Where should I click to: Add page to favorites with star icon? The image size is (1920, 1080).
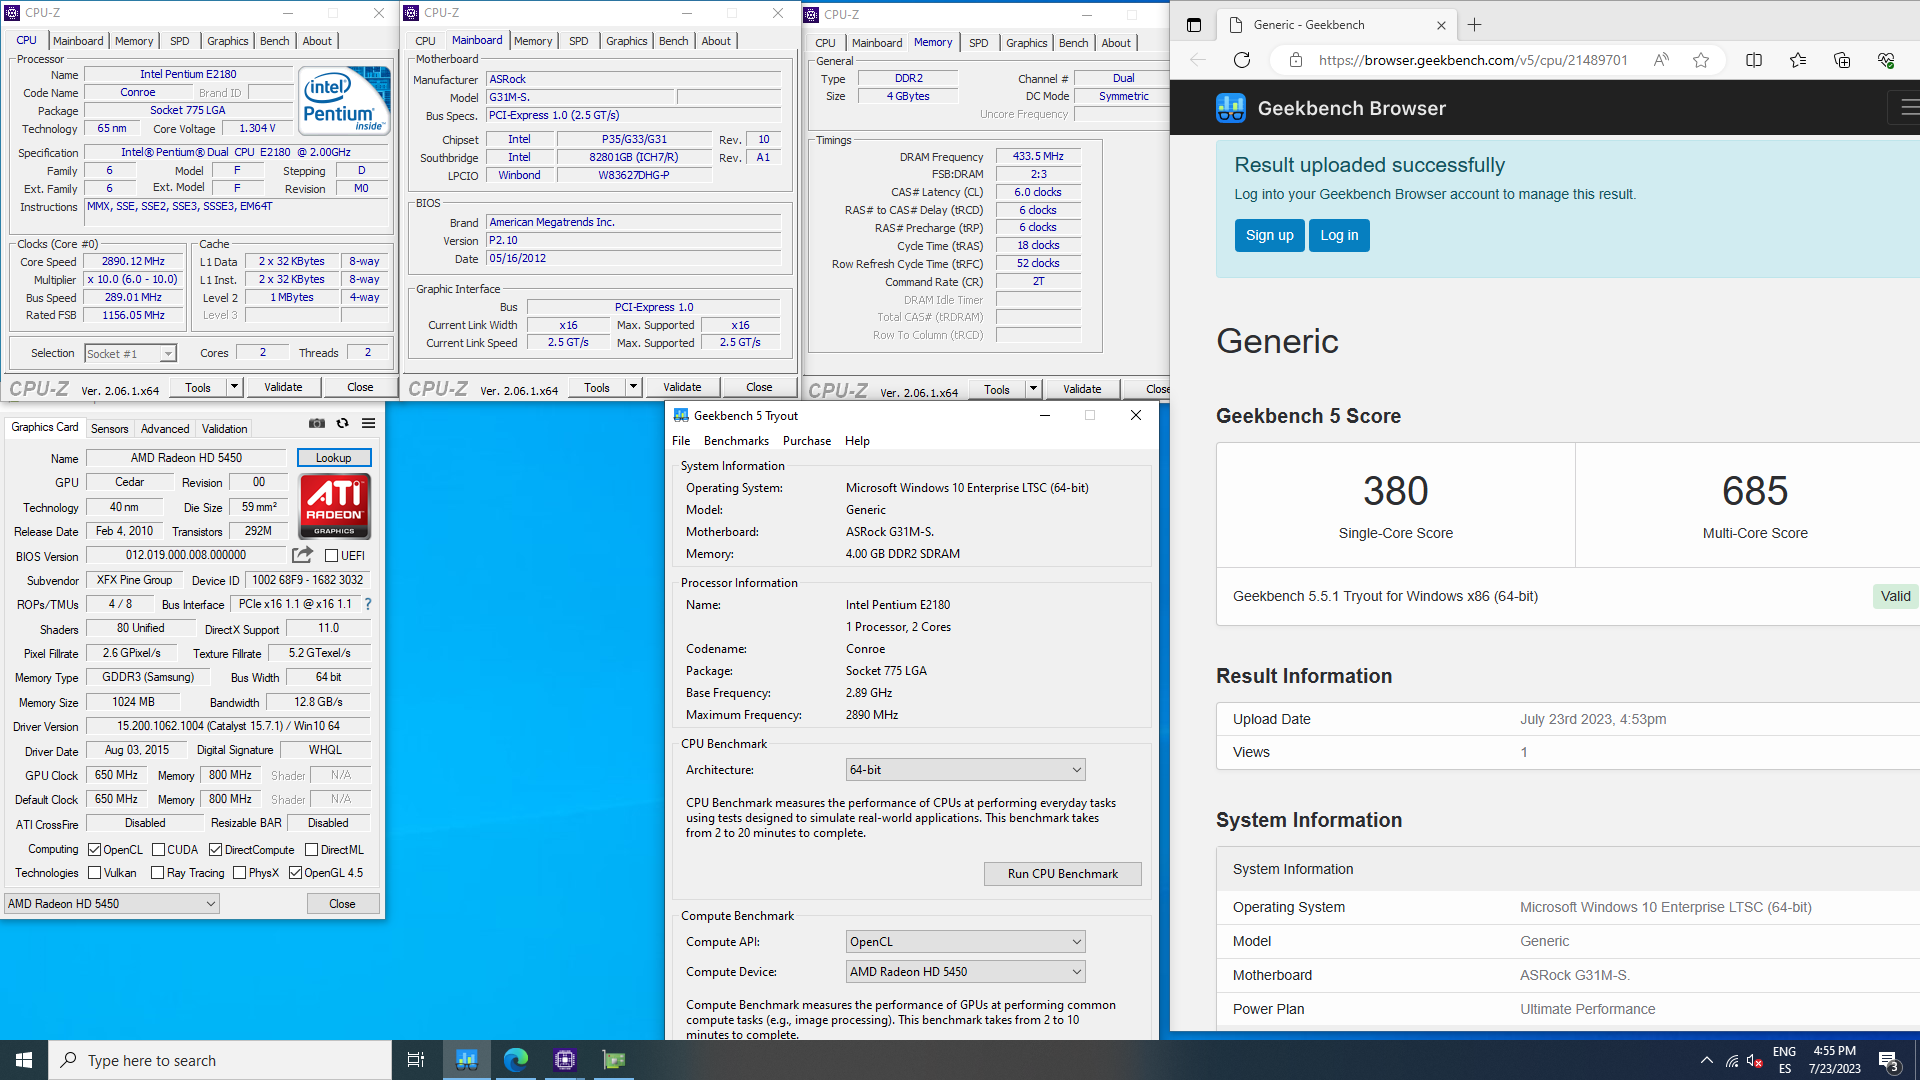click(1701, 60)
